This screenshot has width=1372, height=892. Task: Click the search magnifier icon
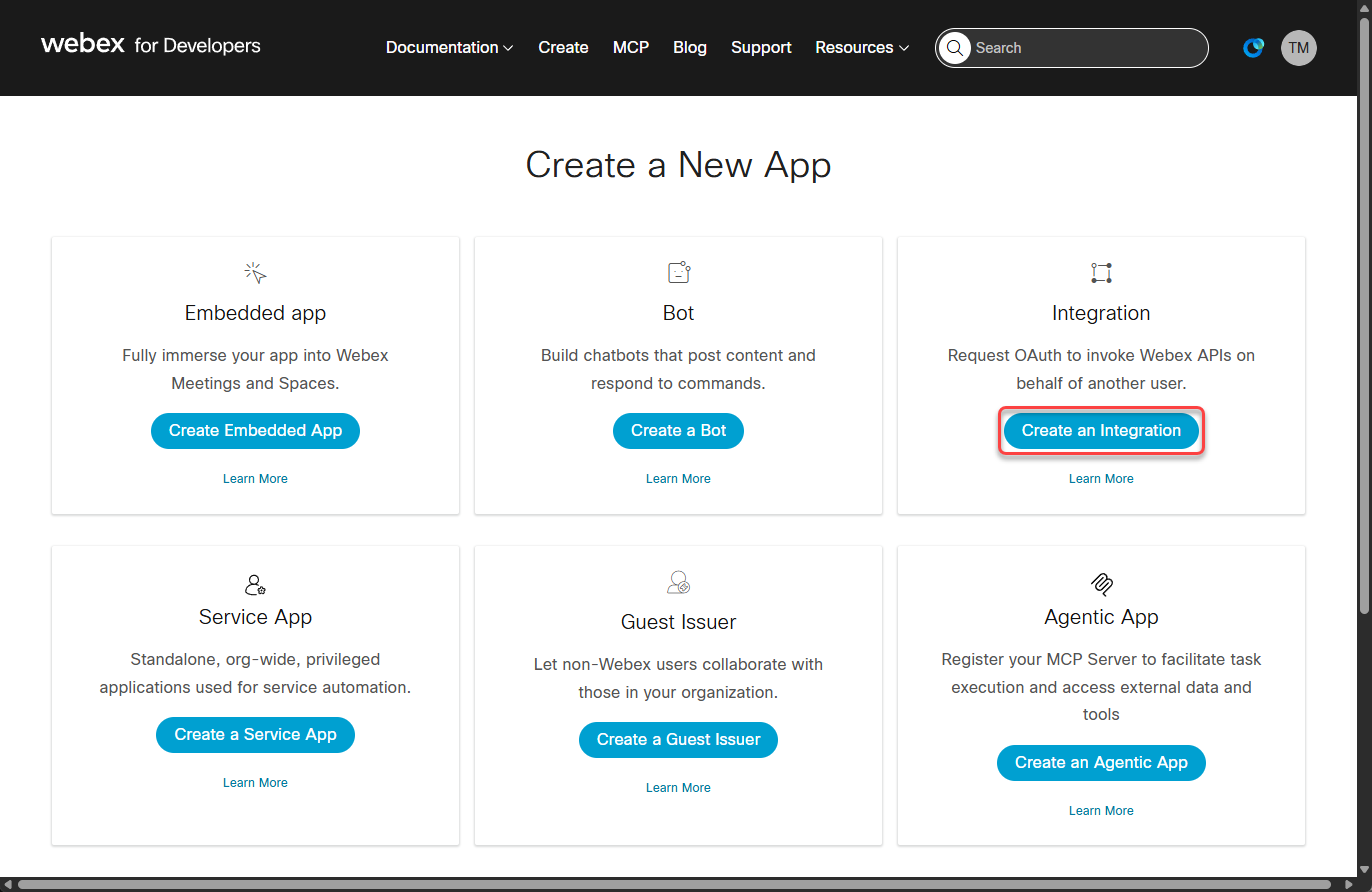955,48
